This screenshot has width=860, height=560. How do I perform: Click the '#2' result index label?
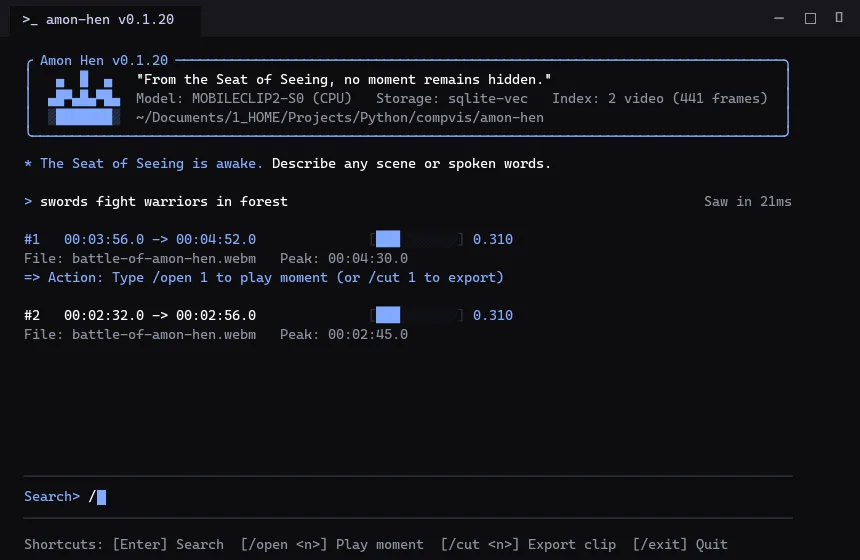click(x=32, y=315)
